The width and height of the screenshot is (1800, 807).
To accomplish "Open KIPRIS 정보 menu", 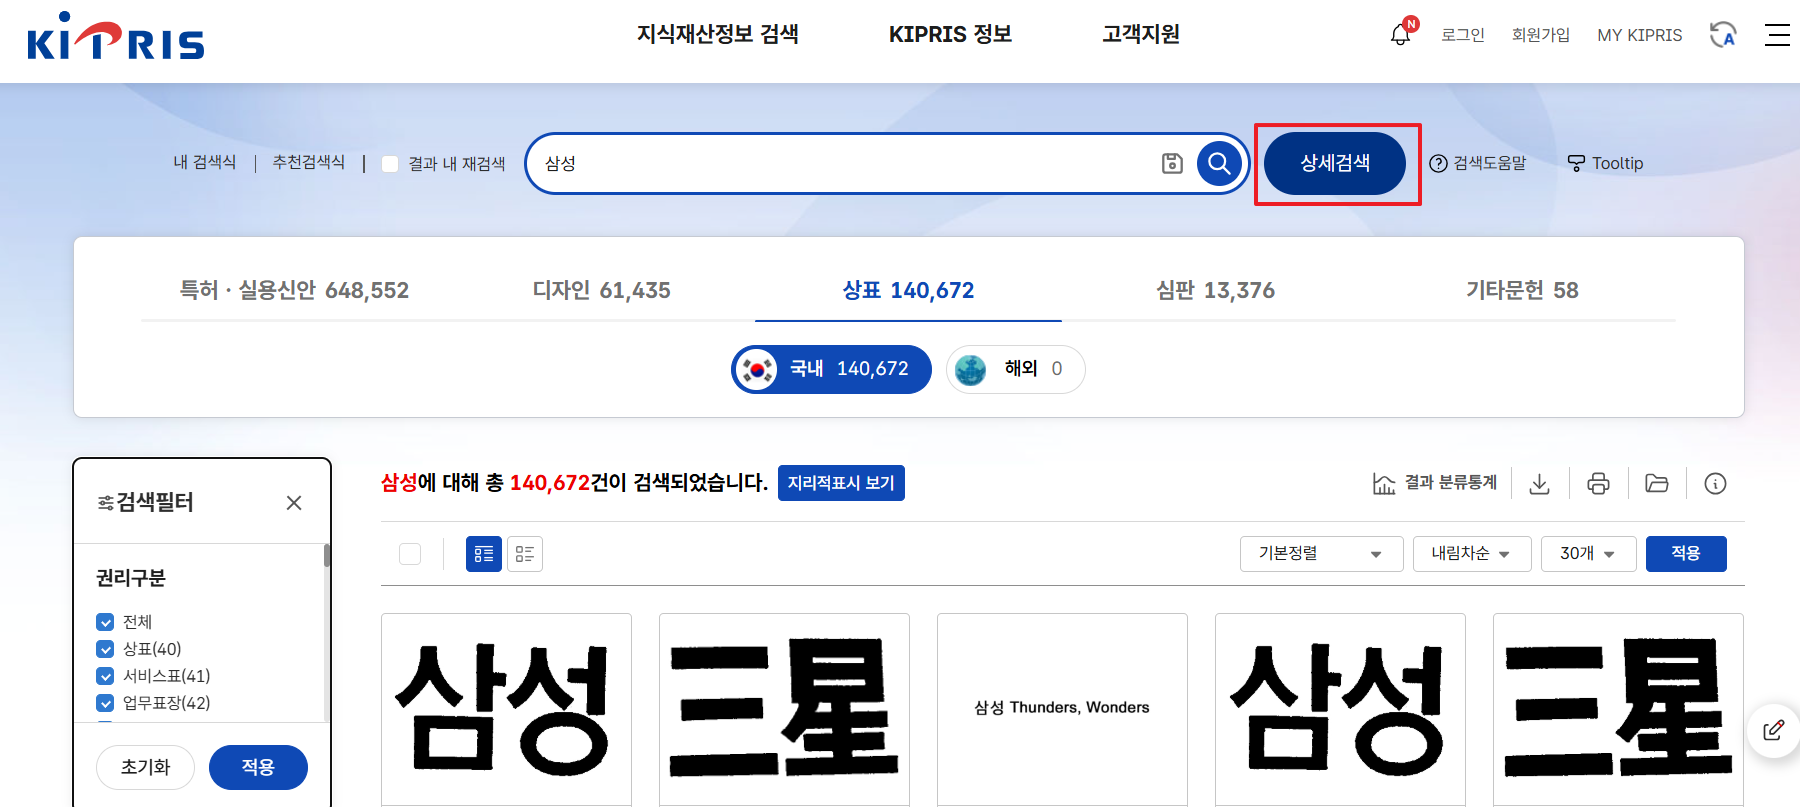I will click(950, 34).
